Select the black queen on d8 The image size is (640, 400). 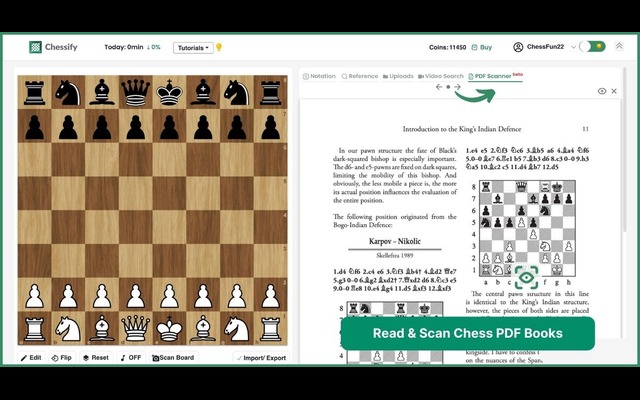tap(136, 92)
